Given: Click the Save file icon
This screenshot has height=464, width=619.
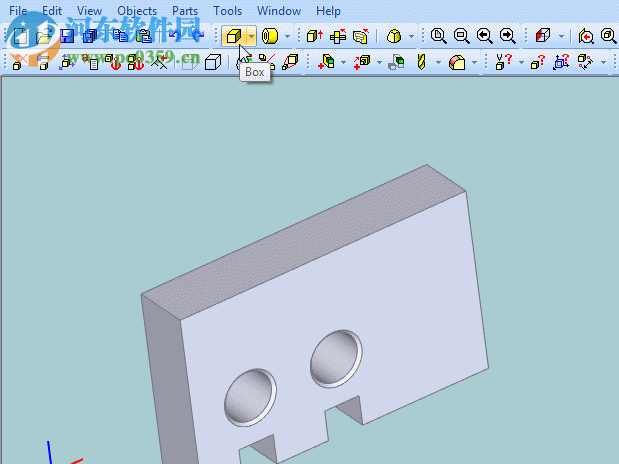Looking at the screenshot, I should coord(67,36).
